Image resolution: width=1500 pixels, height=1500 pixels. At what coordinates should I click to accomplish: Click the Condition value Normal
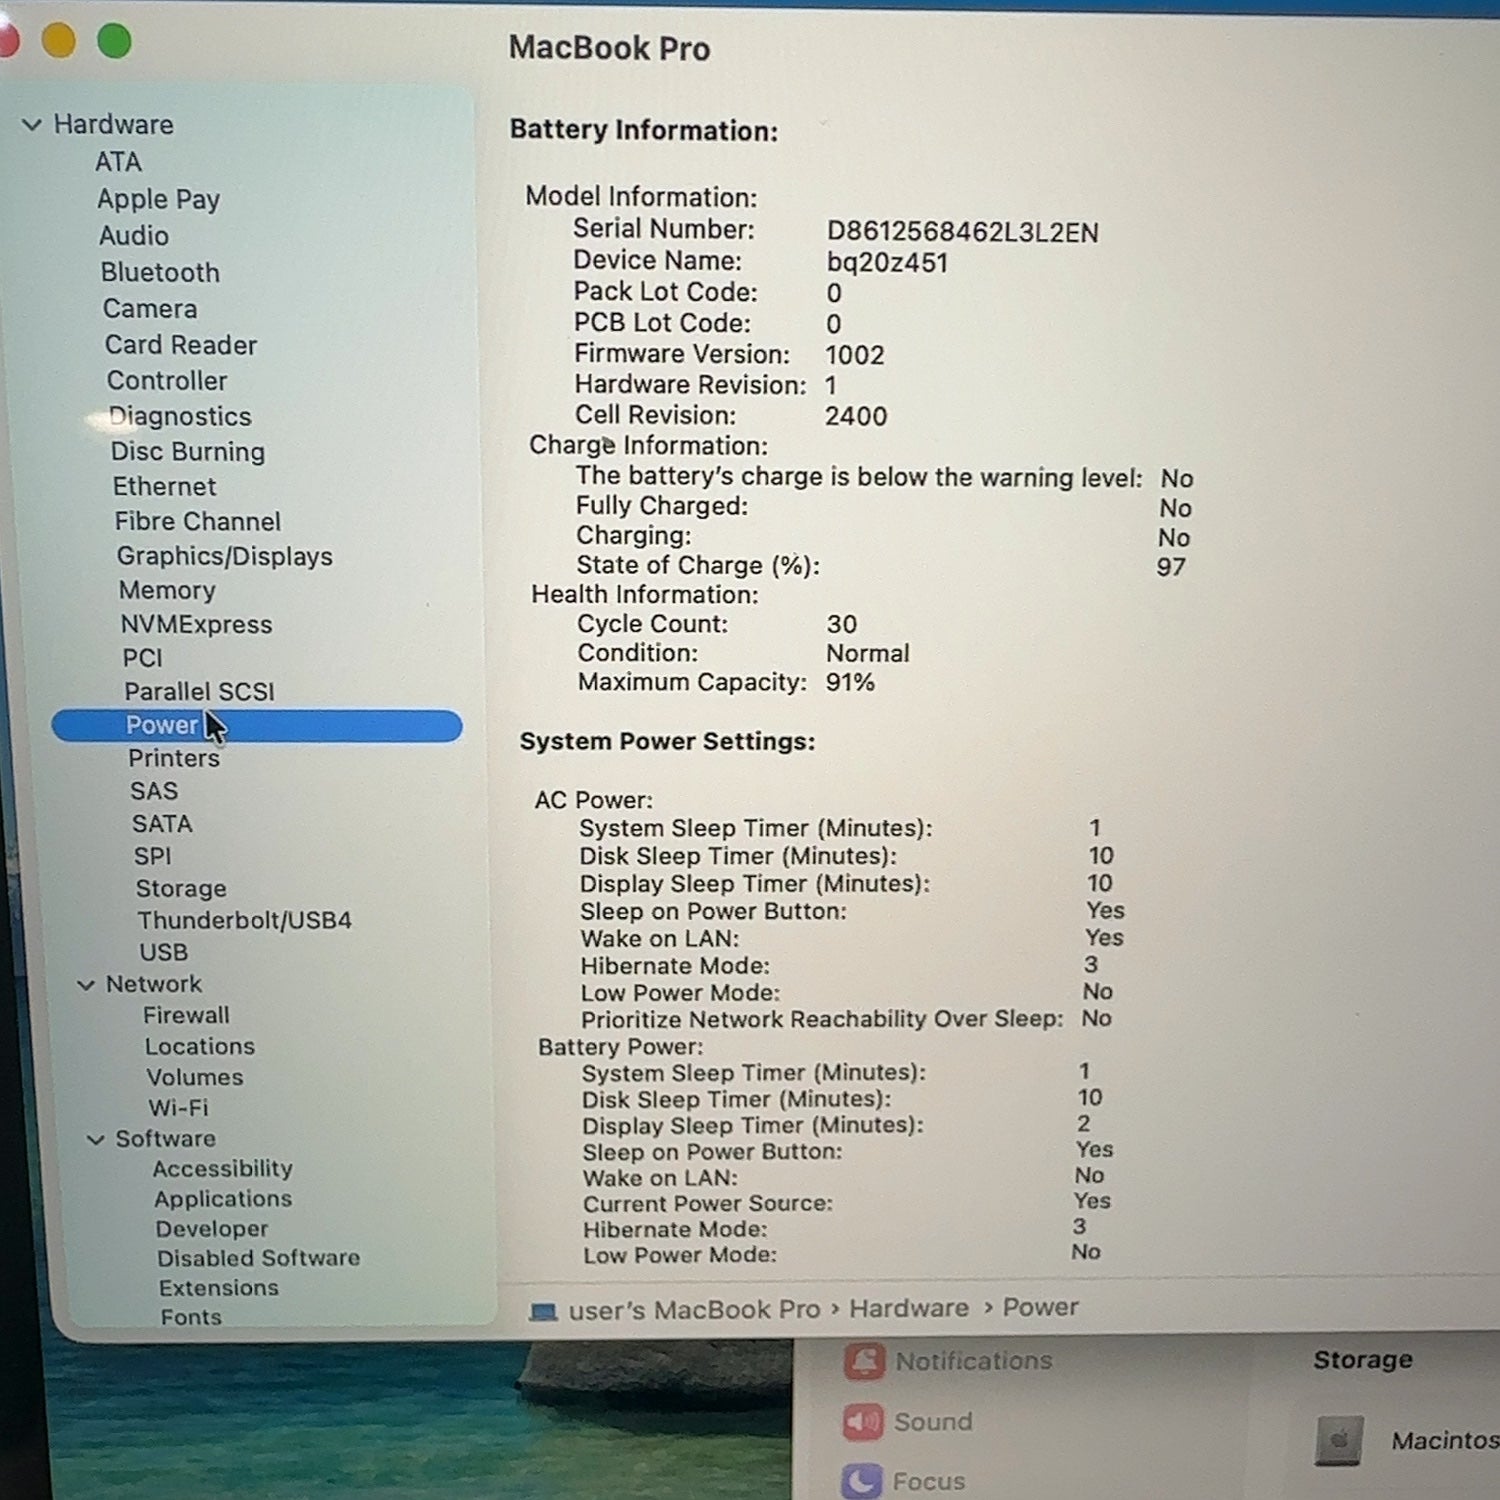tap(868, 653)
